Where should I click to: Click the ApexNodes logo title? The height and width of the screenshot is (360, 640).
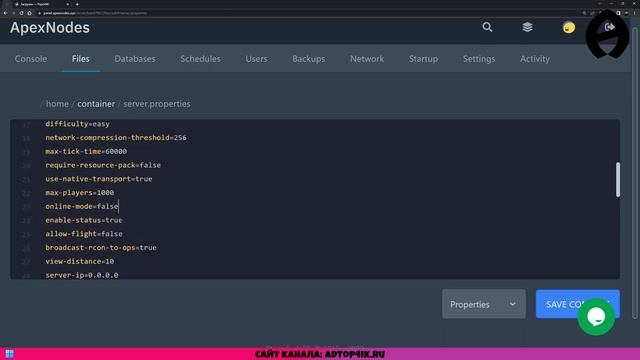click(x=50, y=28)
